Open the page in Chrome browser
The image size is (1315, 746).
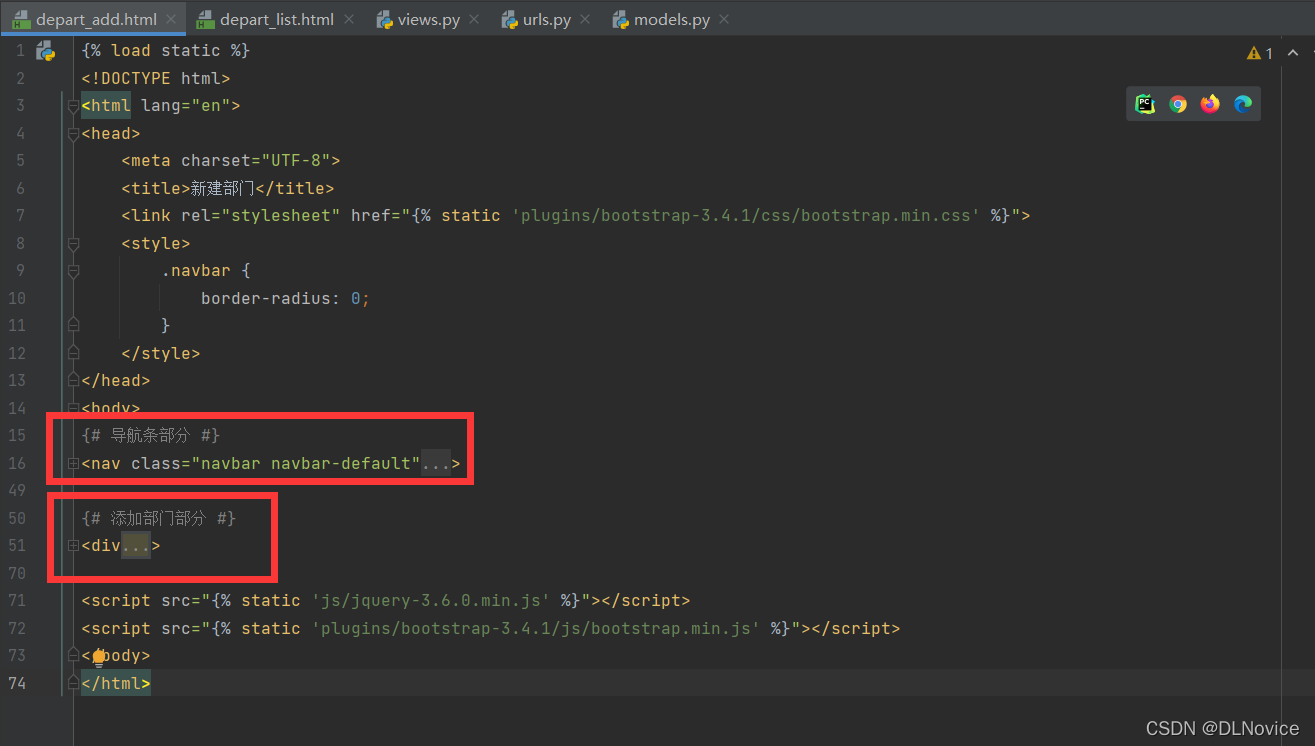pos(1178,104)
